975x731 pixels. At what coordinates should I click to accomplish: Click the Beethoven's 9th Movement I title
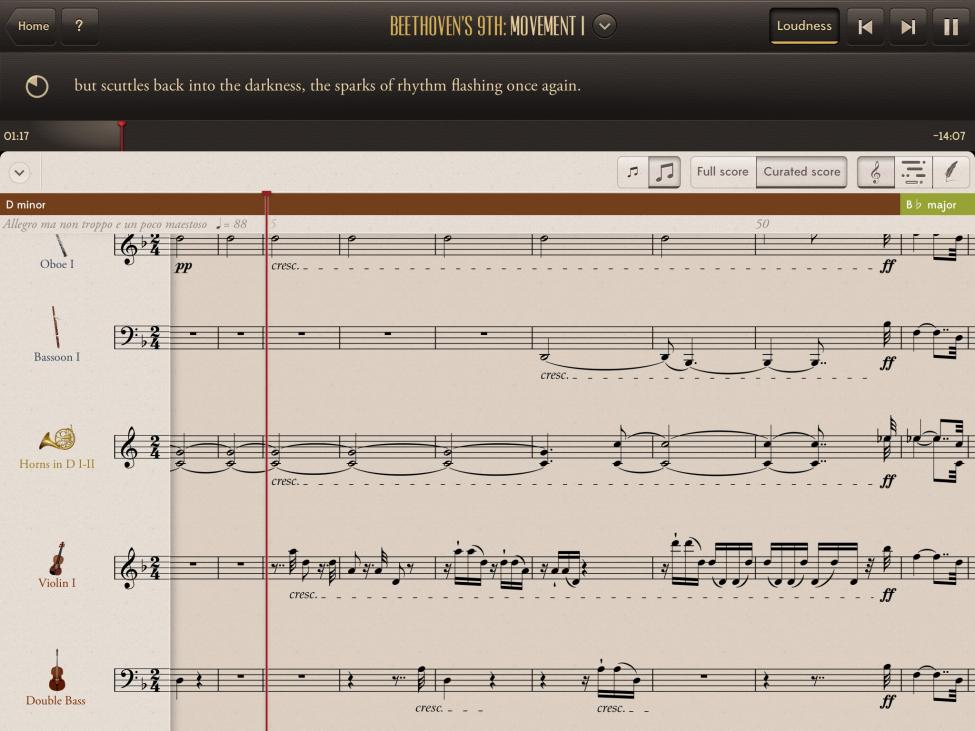487,26
